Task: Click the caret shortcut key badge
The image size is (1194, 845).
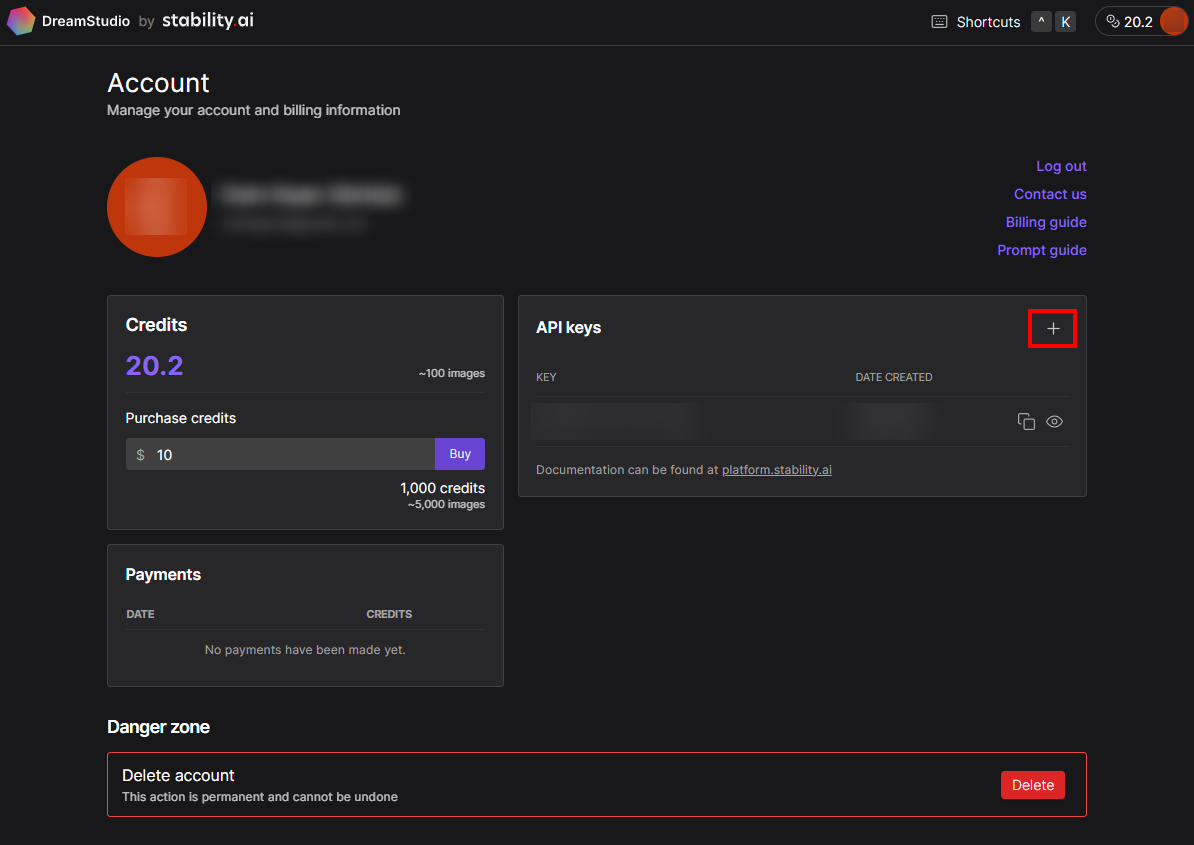Action: point(1041,22)
